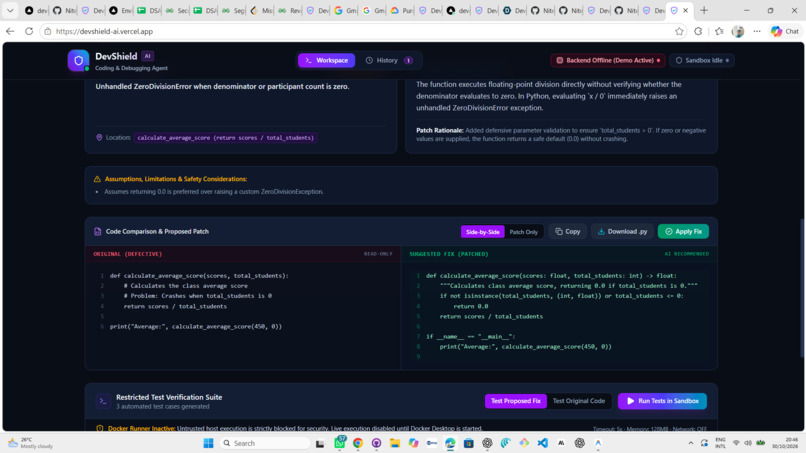Open Microsoft Store from the taskbar
The height and width of the screenshot is (453, 806).
click(468, 443)
